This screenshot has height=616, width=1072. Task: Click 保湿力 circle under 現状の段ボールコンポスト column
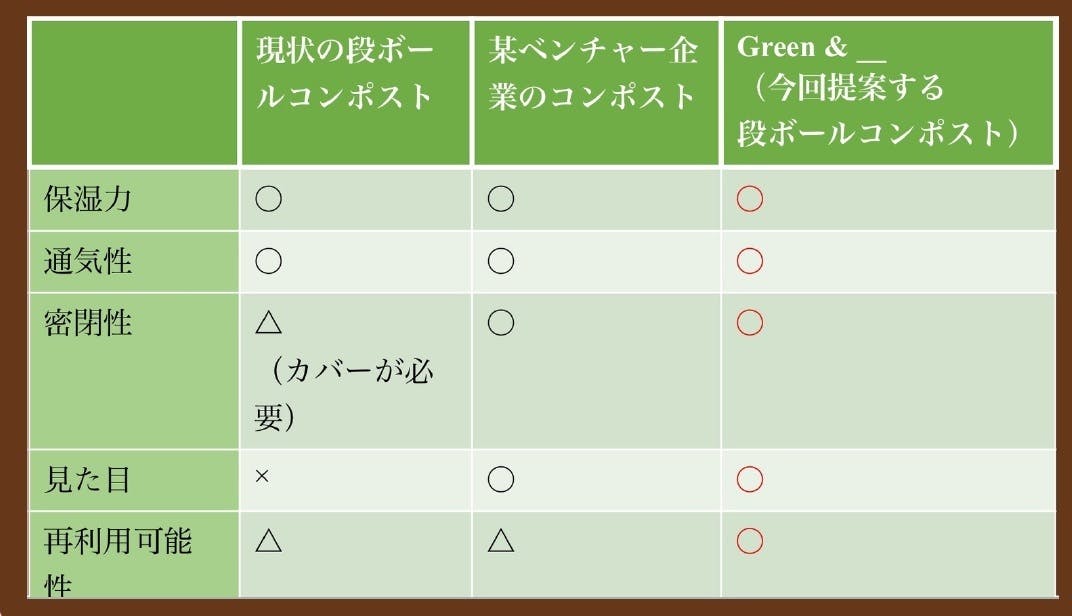(x=268, y=199)
